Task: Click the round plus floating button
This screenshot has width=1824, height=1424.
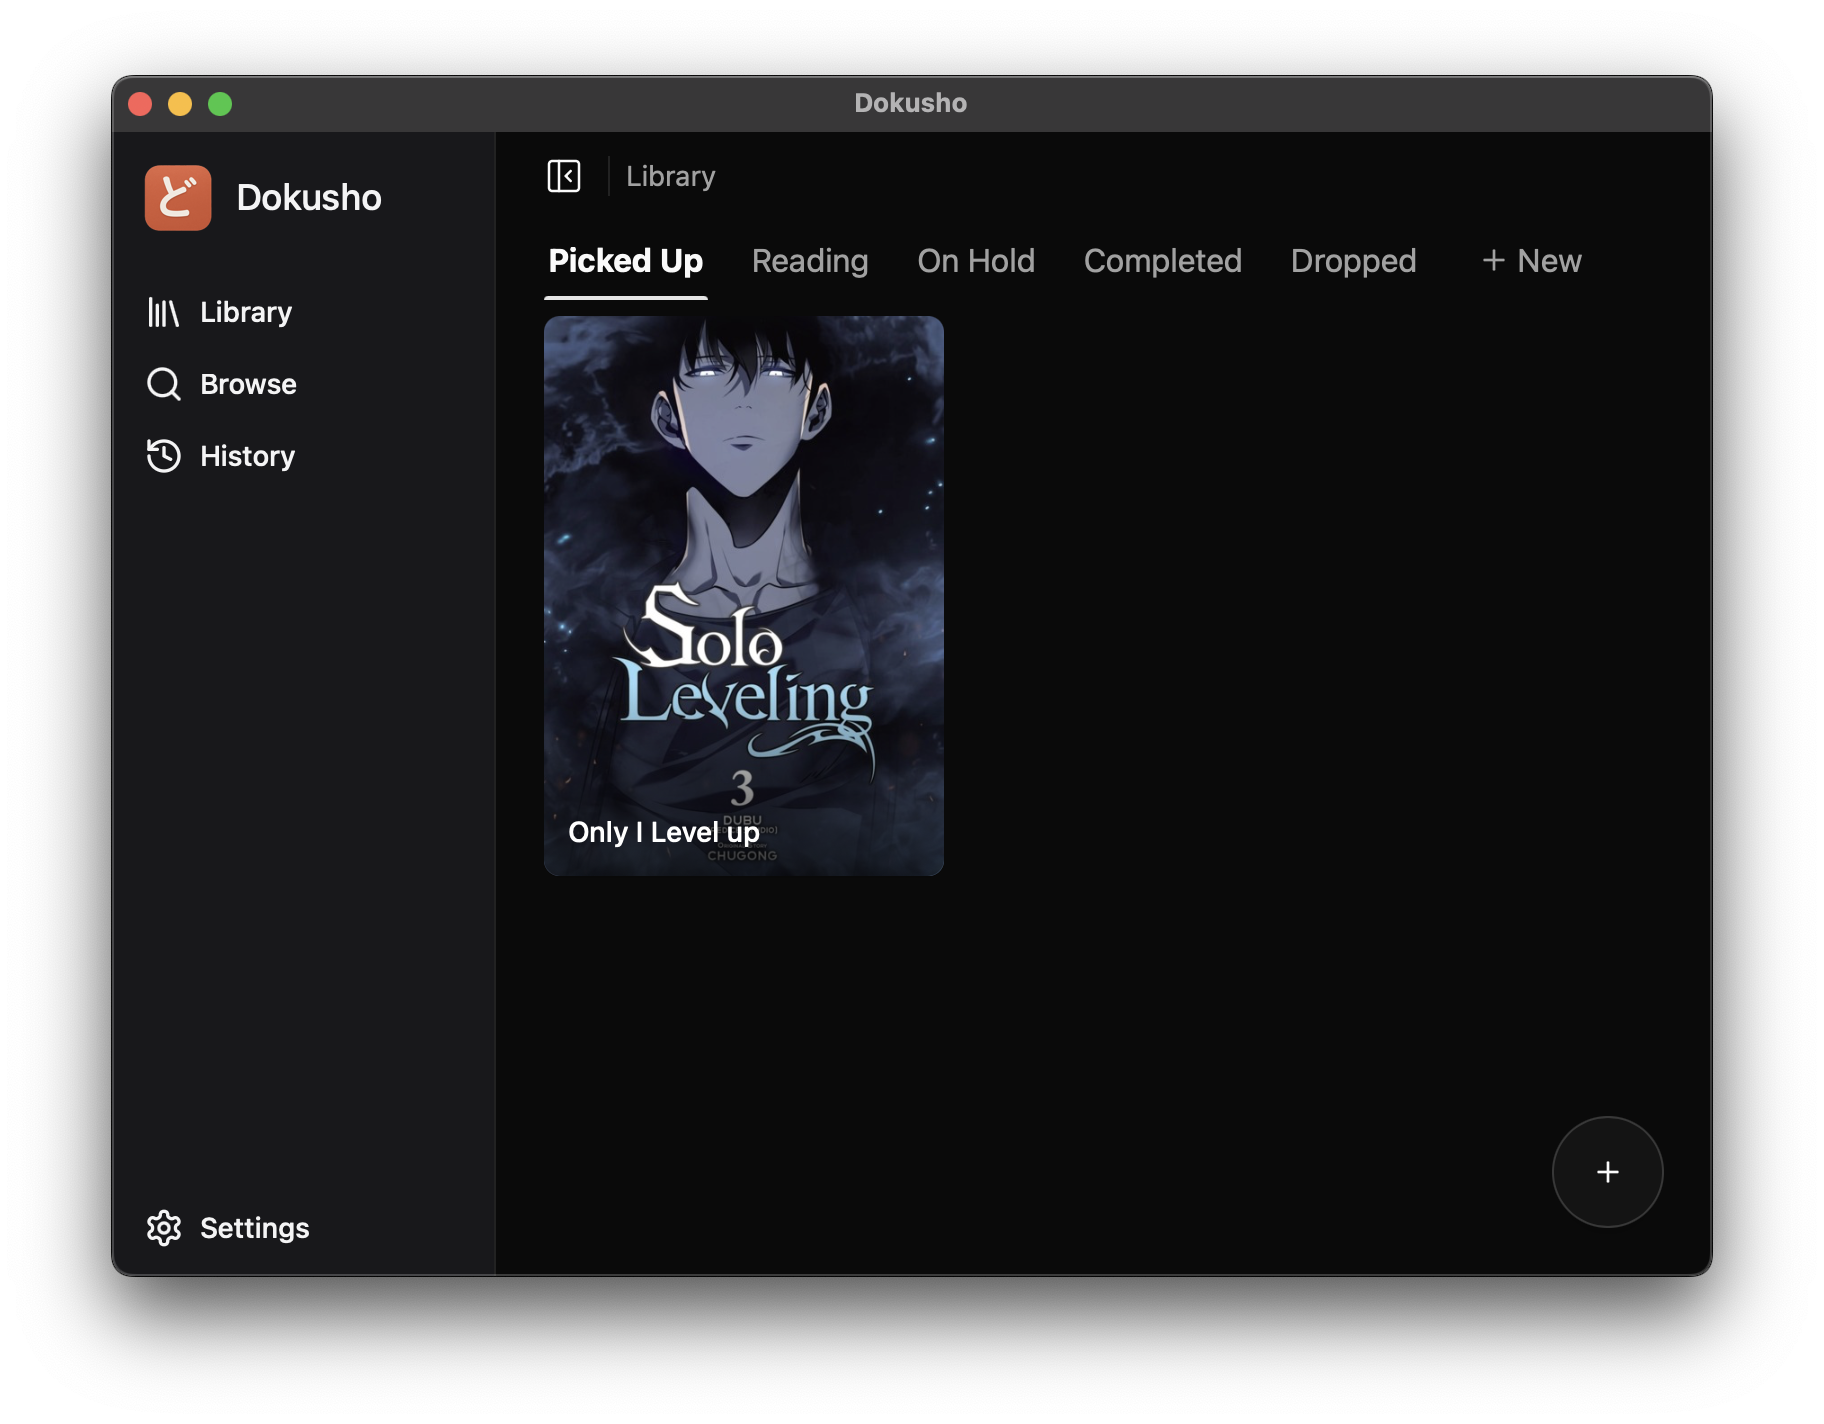Action: point(1607,1172)
